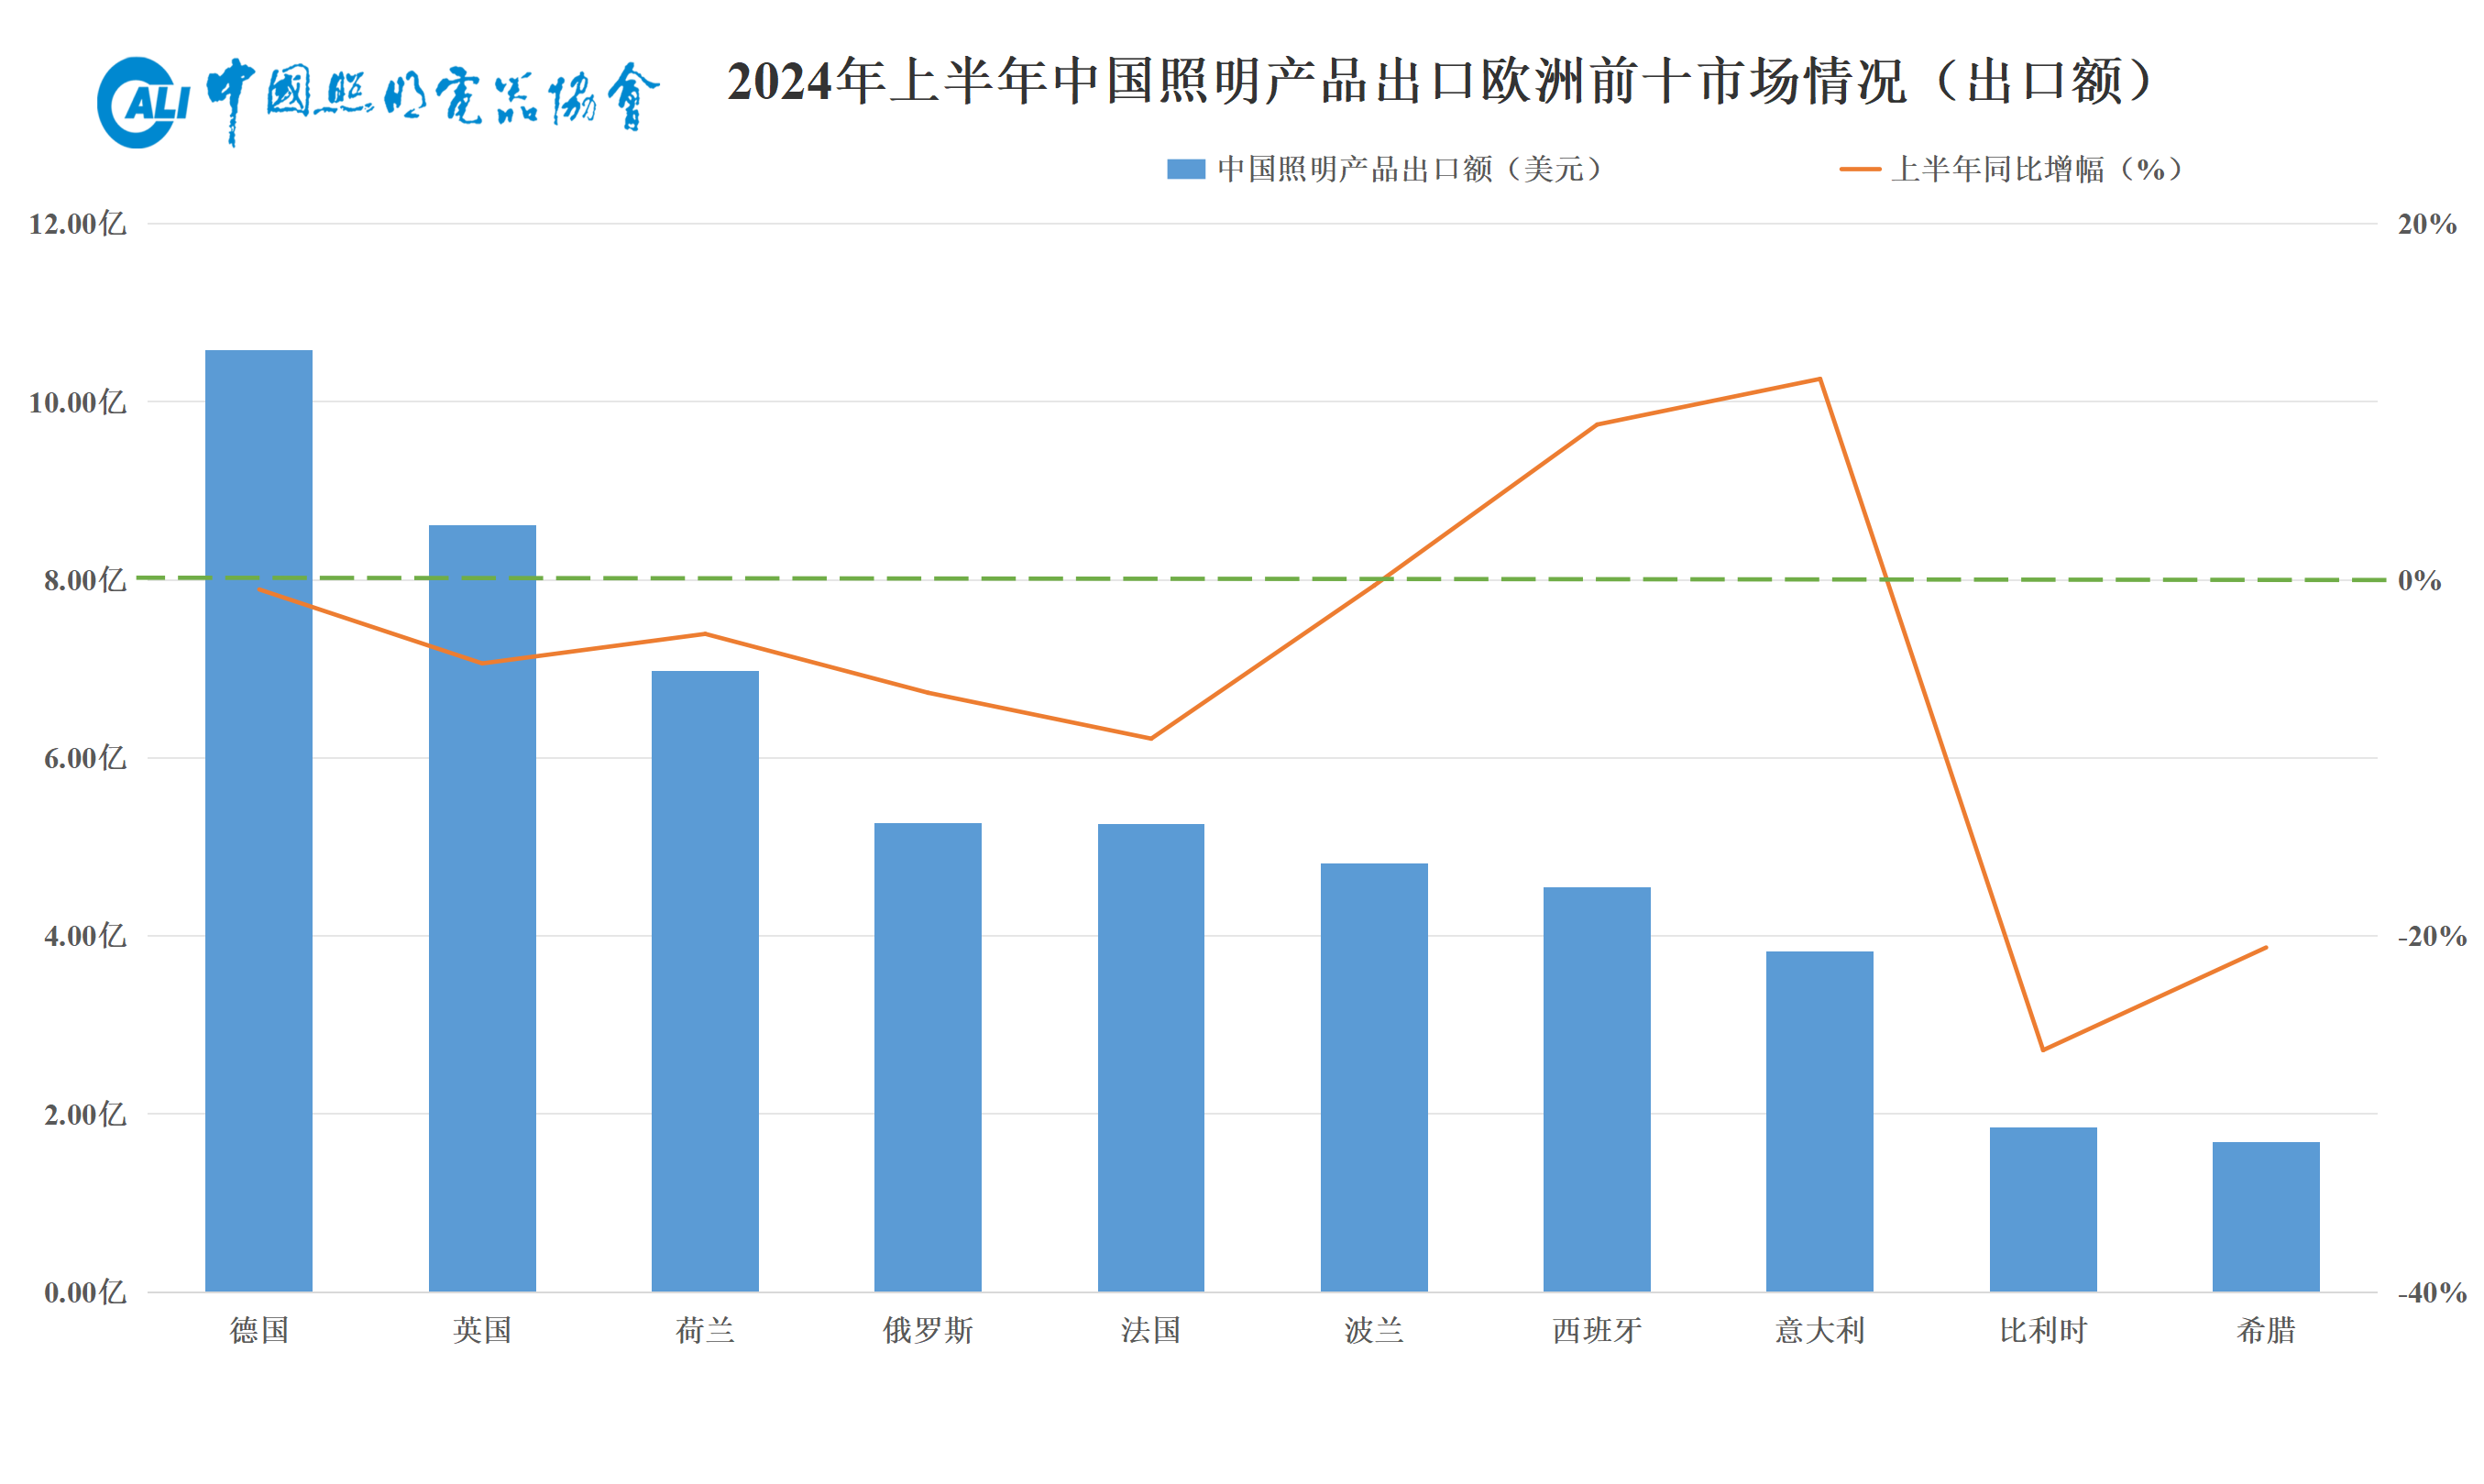Click the orange line peak above 意大利
Viewport: 2484px width, 1484px height.
[1820, 379]
